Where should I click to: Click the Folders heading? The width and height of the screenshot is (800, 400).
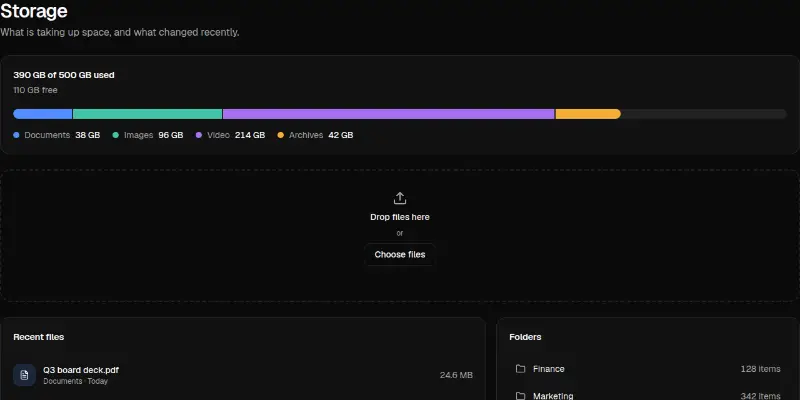pyautogui.click(x=525, y=337)
